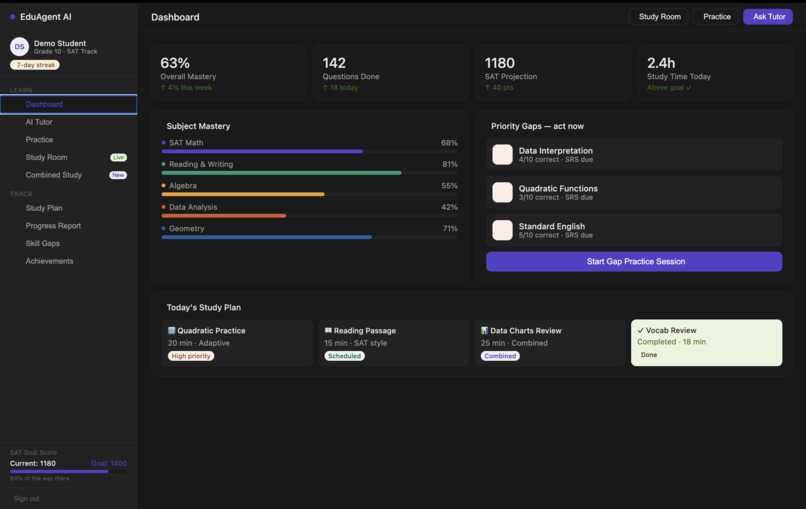Click the Quadratic Functions gap row
Viewport: 806px width, 509px height.
point(634,192)
